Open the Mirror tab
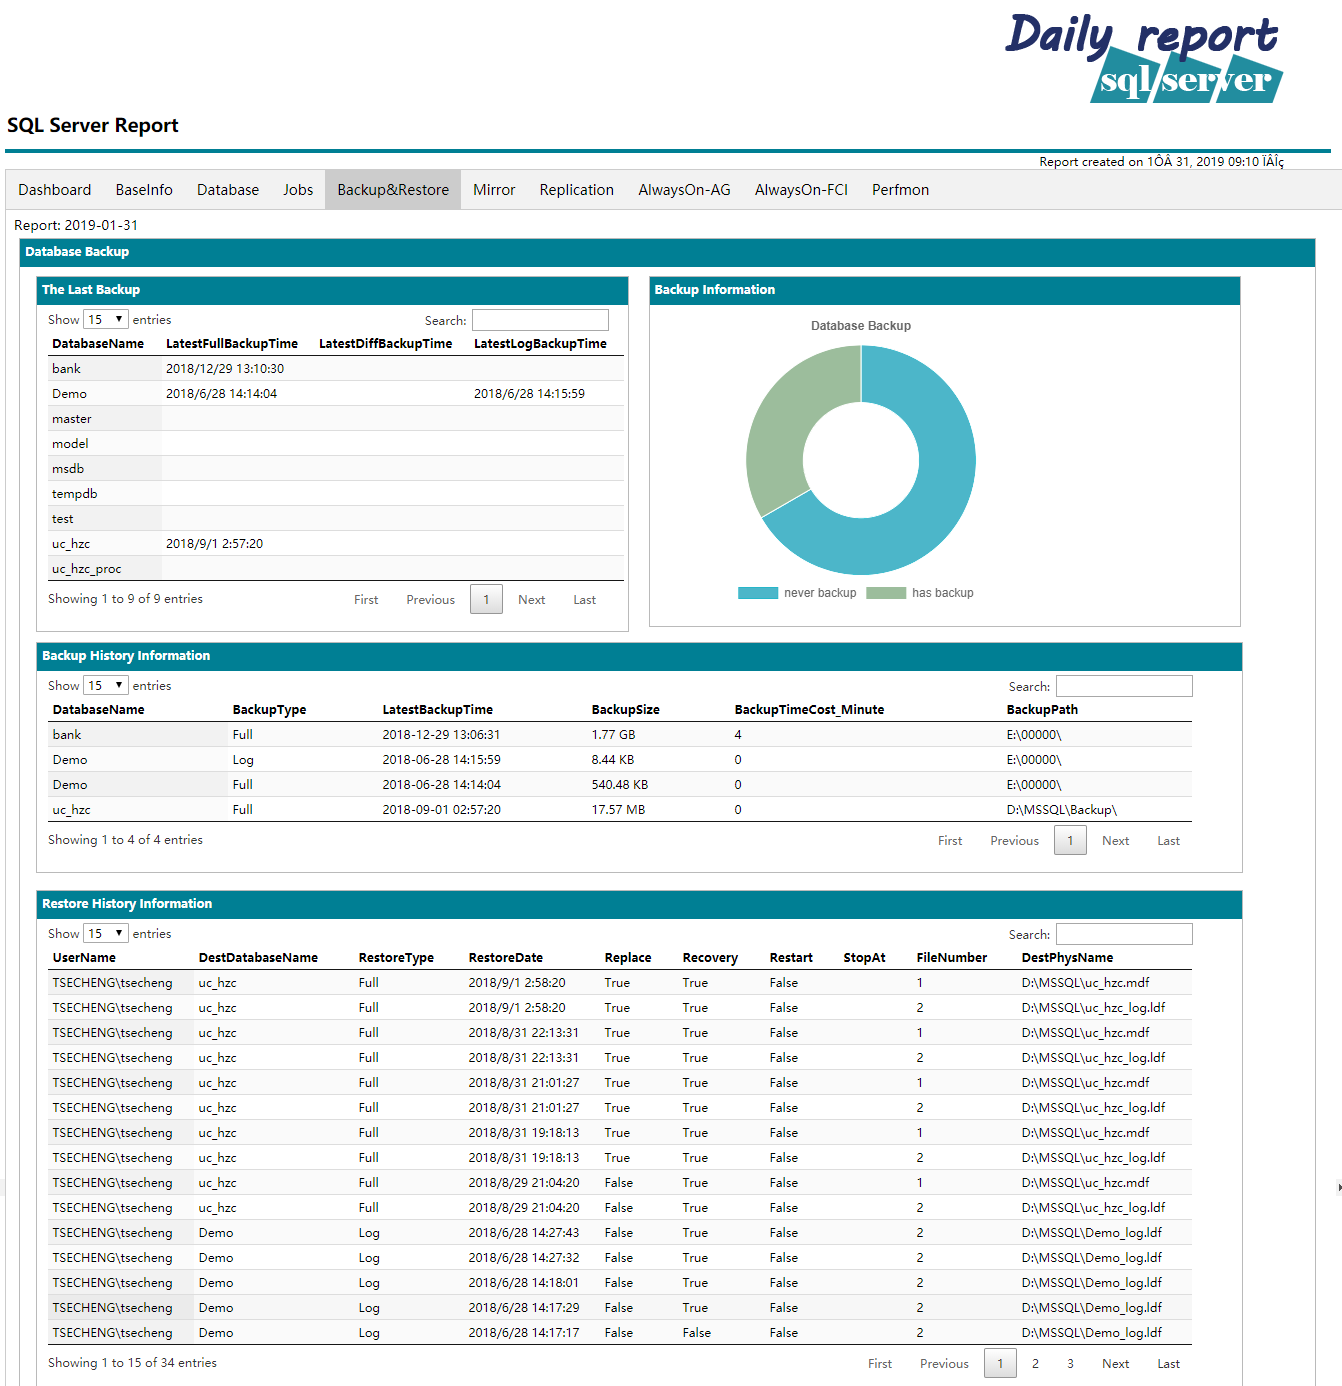Image resolution: width=1342 pixels, height=1386 pixels. pyautogui.click(x=494, y=190)
